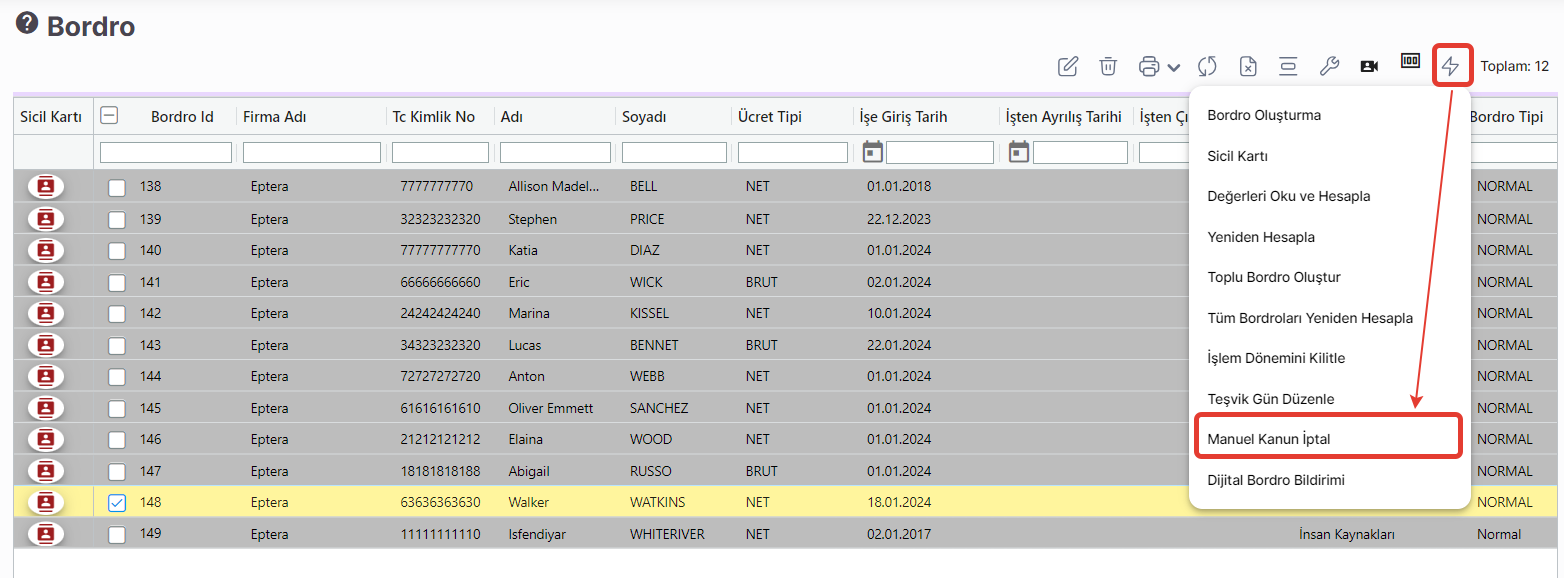Open the İşe Giriş Tarih calendar picker

point(873,152)
